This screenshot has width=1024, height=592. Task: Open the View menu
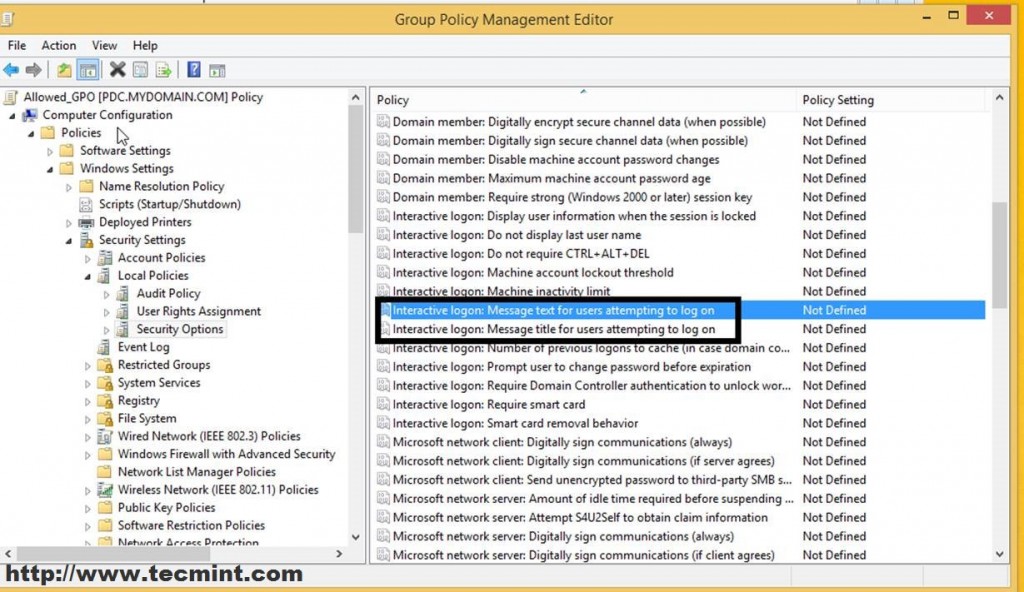click(104, 45)
